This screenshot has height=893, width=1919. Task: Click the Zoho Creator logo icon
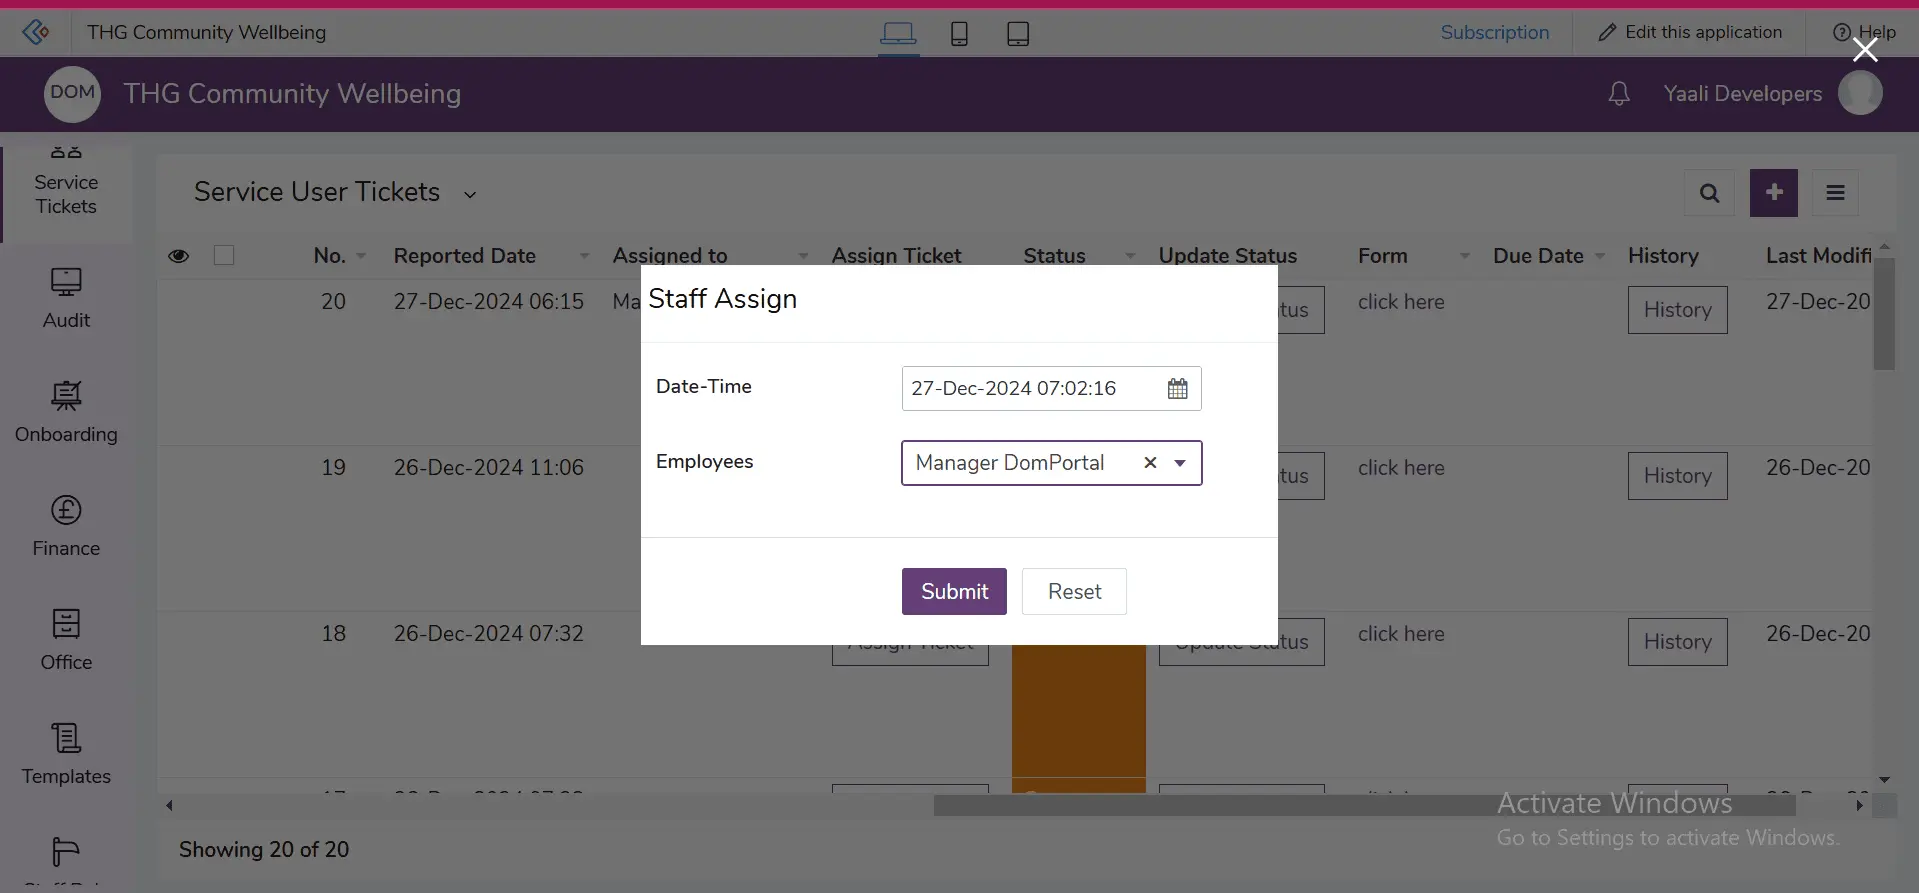[35, 32]
